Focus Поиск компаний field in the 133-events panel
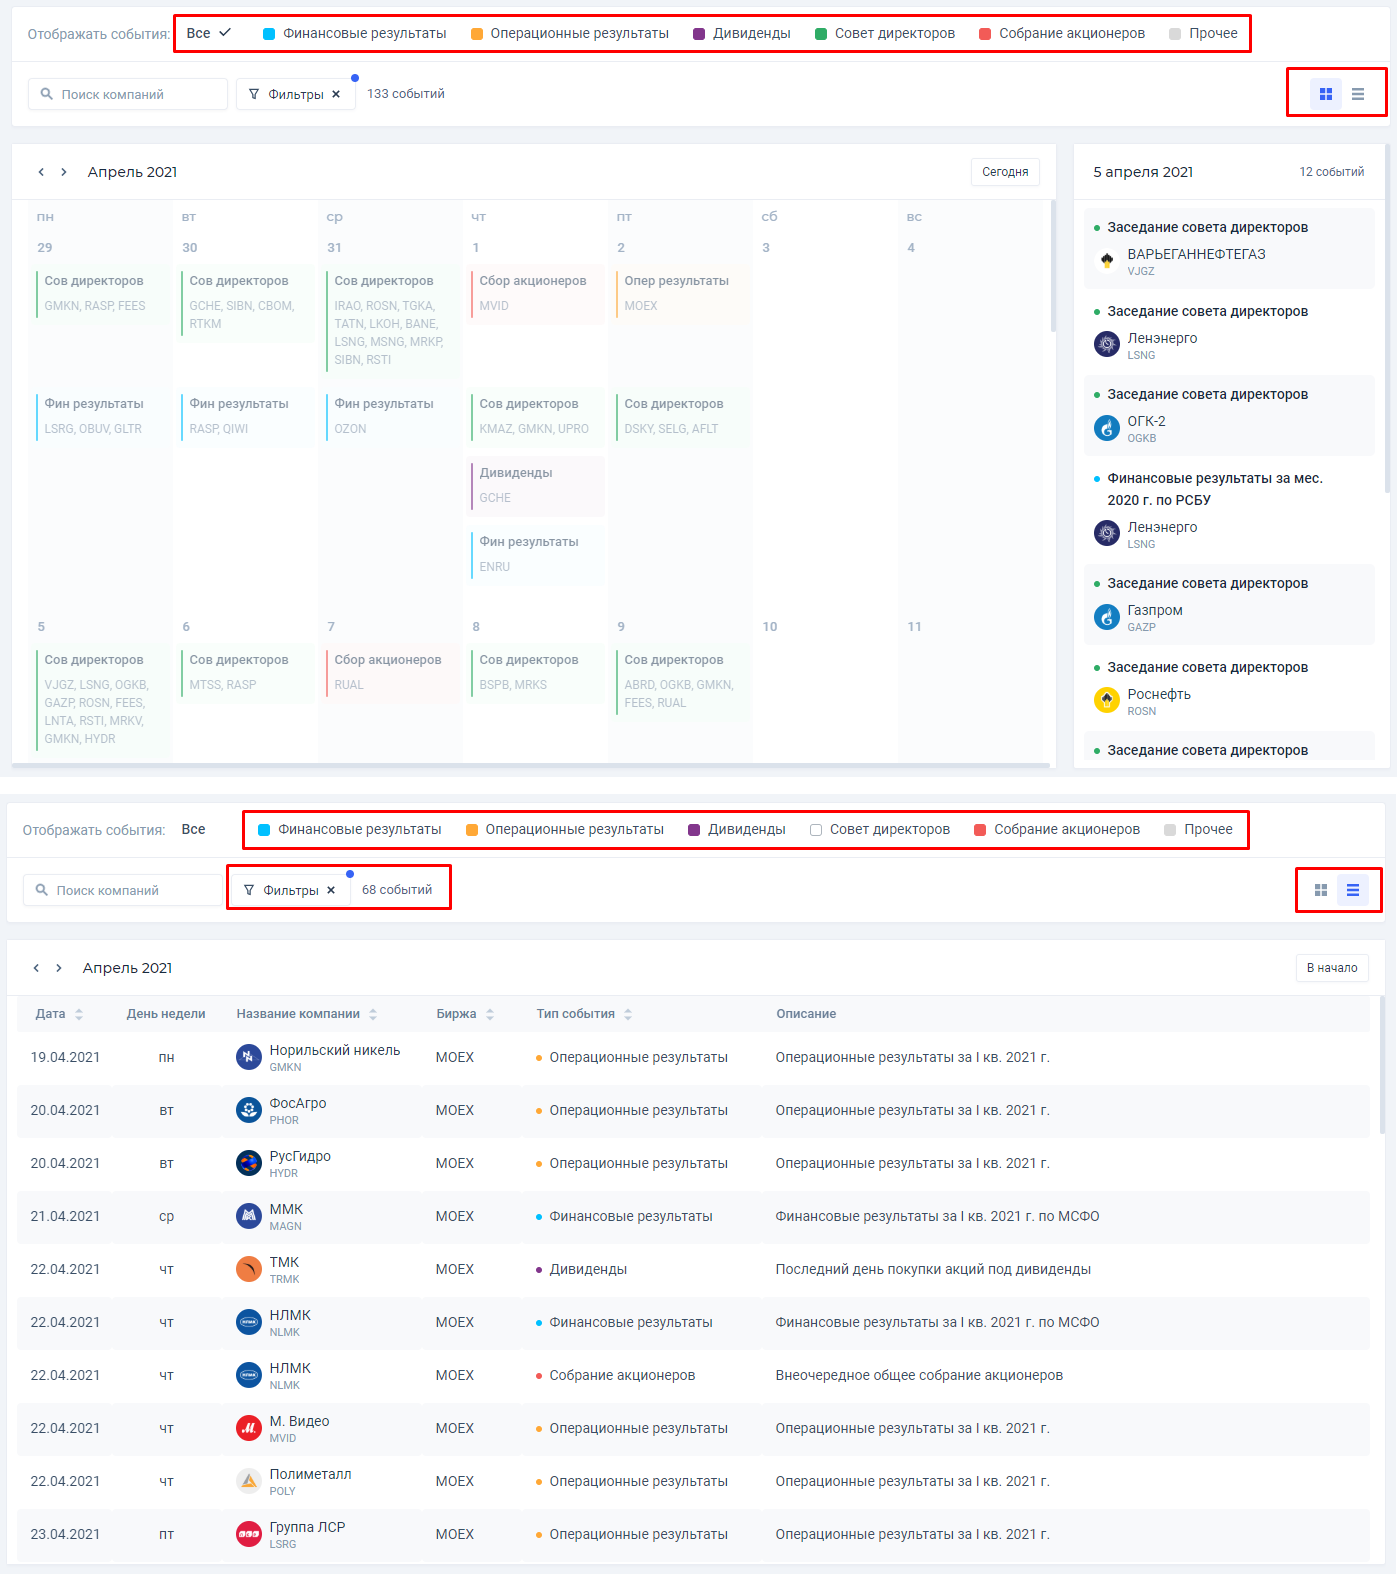1397x1575 pixels. pyautogui.click(x=128, y=94)
